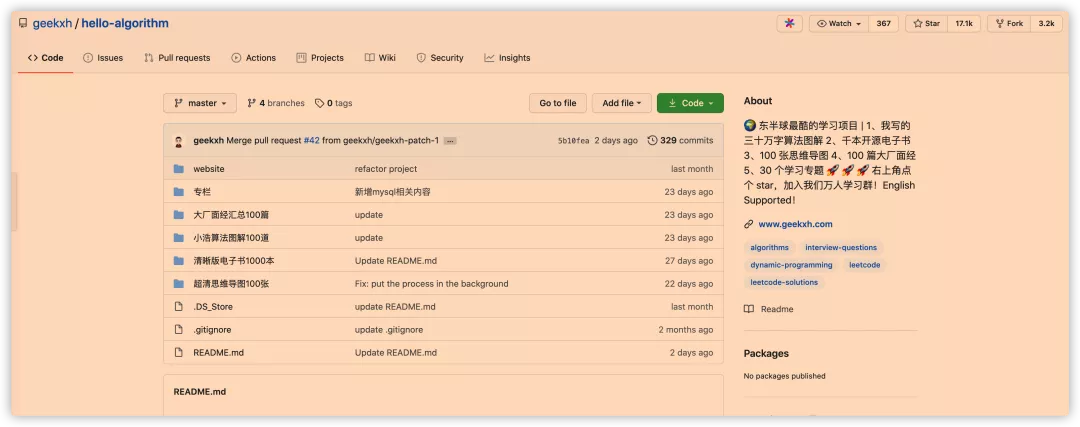Open the Projects tab
1080x427 pixels.
click(x=320, y=58)
